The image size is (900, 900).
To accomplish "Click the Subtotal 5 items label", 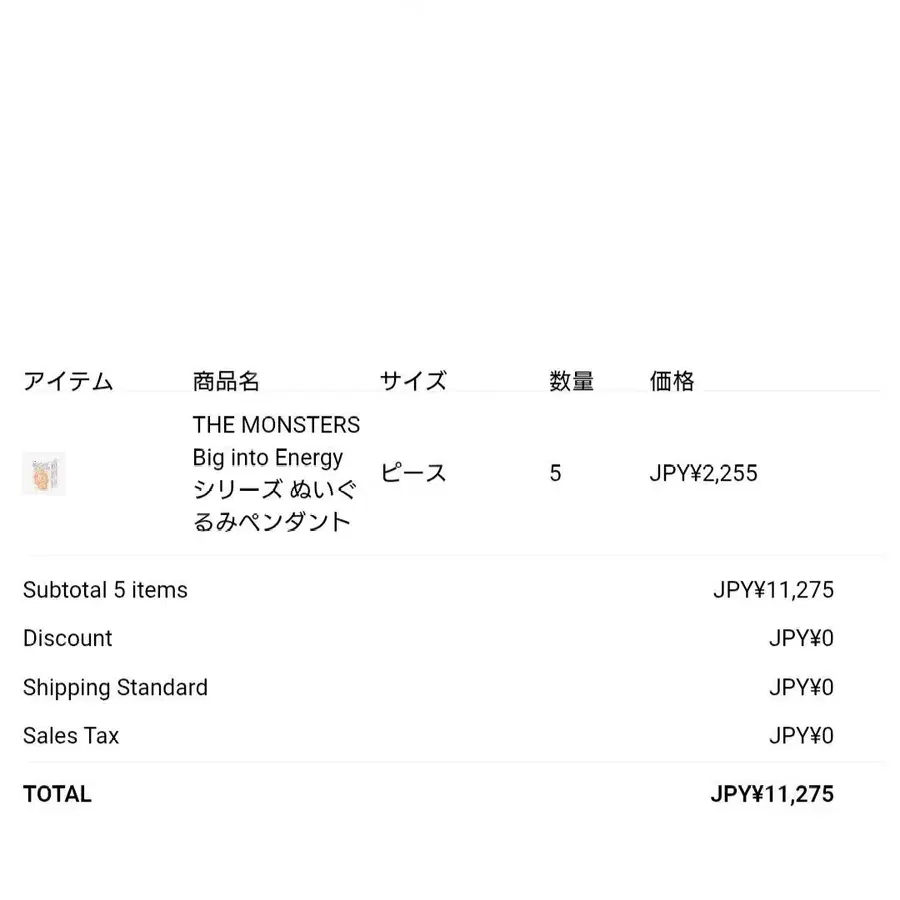I will click(105, 590).
